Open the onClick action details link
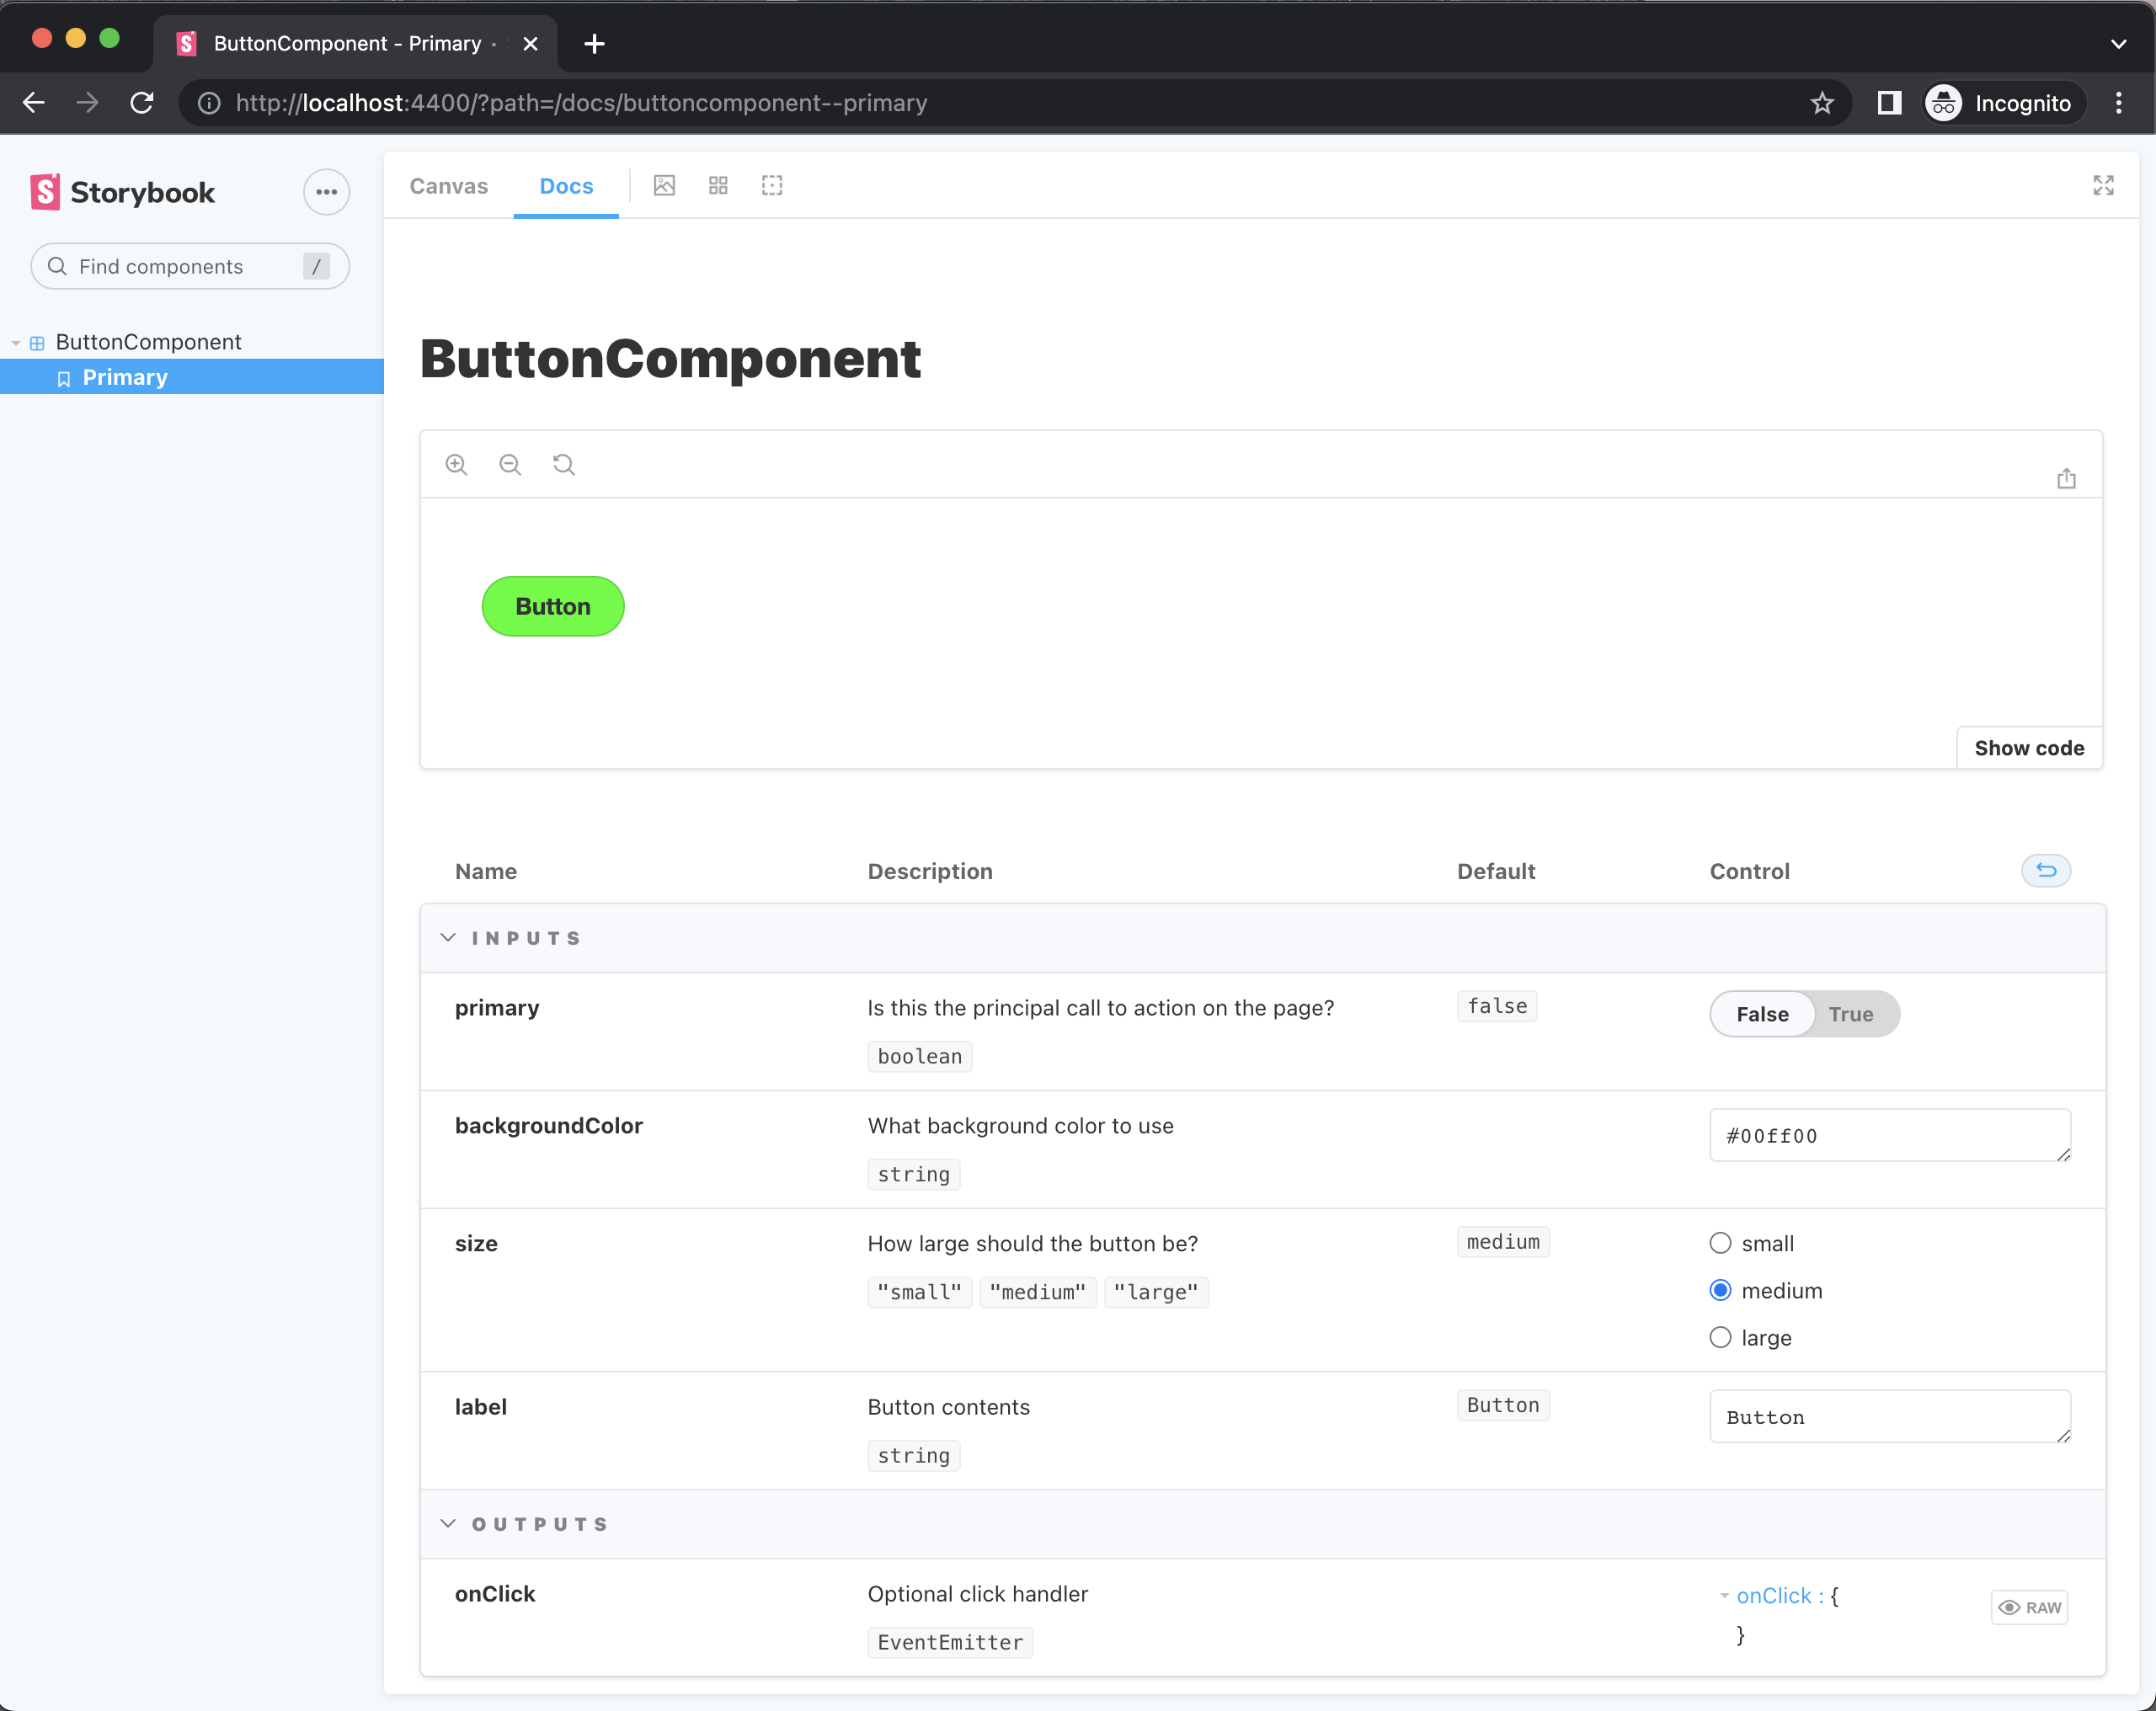 point(1775,1595)
